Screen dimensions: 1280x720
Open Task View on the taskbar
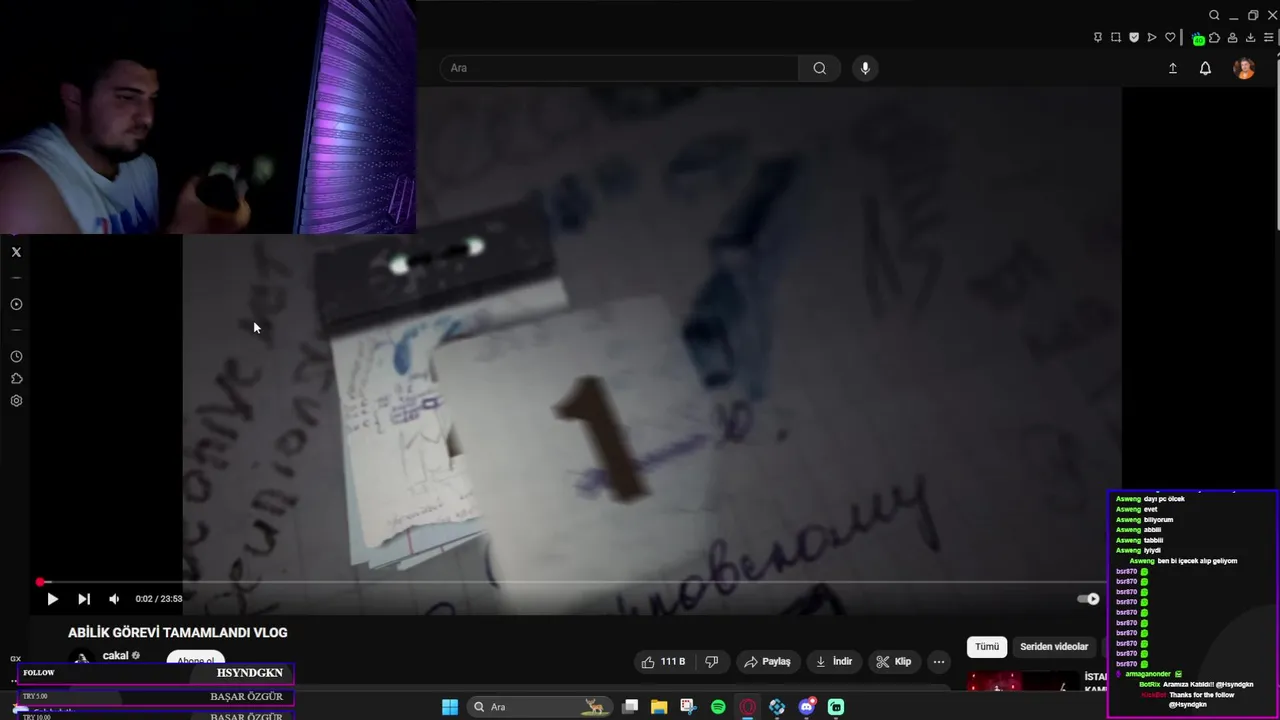(x=630, y=707)
